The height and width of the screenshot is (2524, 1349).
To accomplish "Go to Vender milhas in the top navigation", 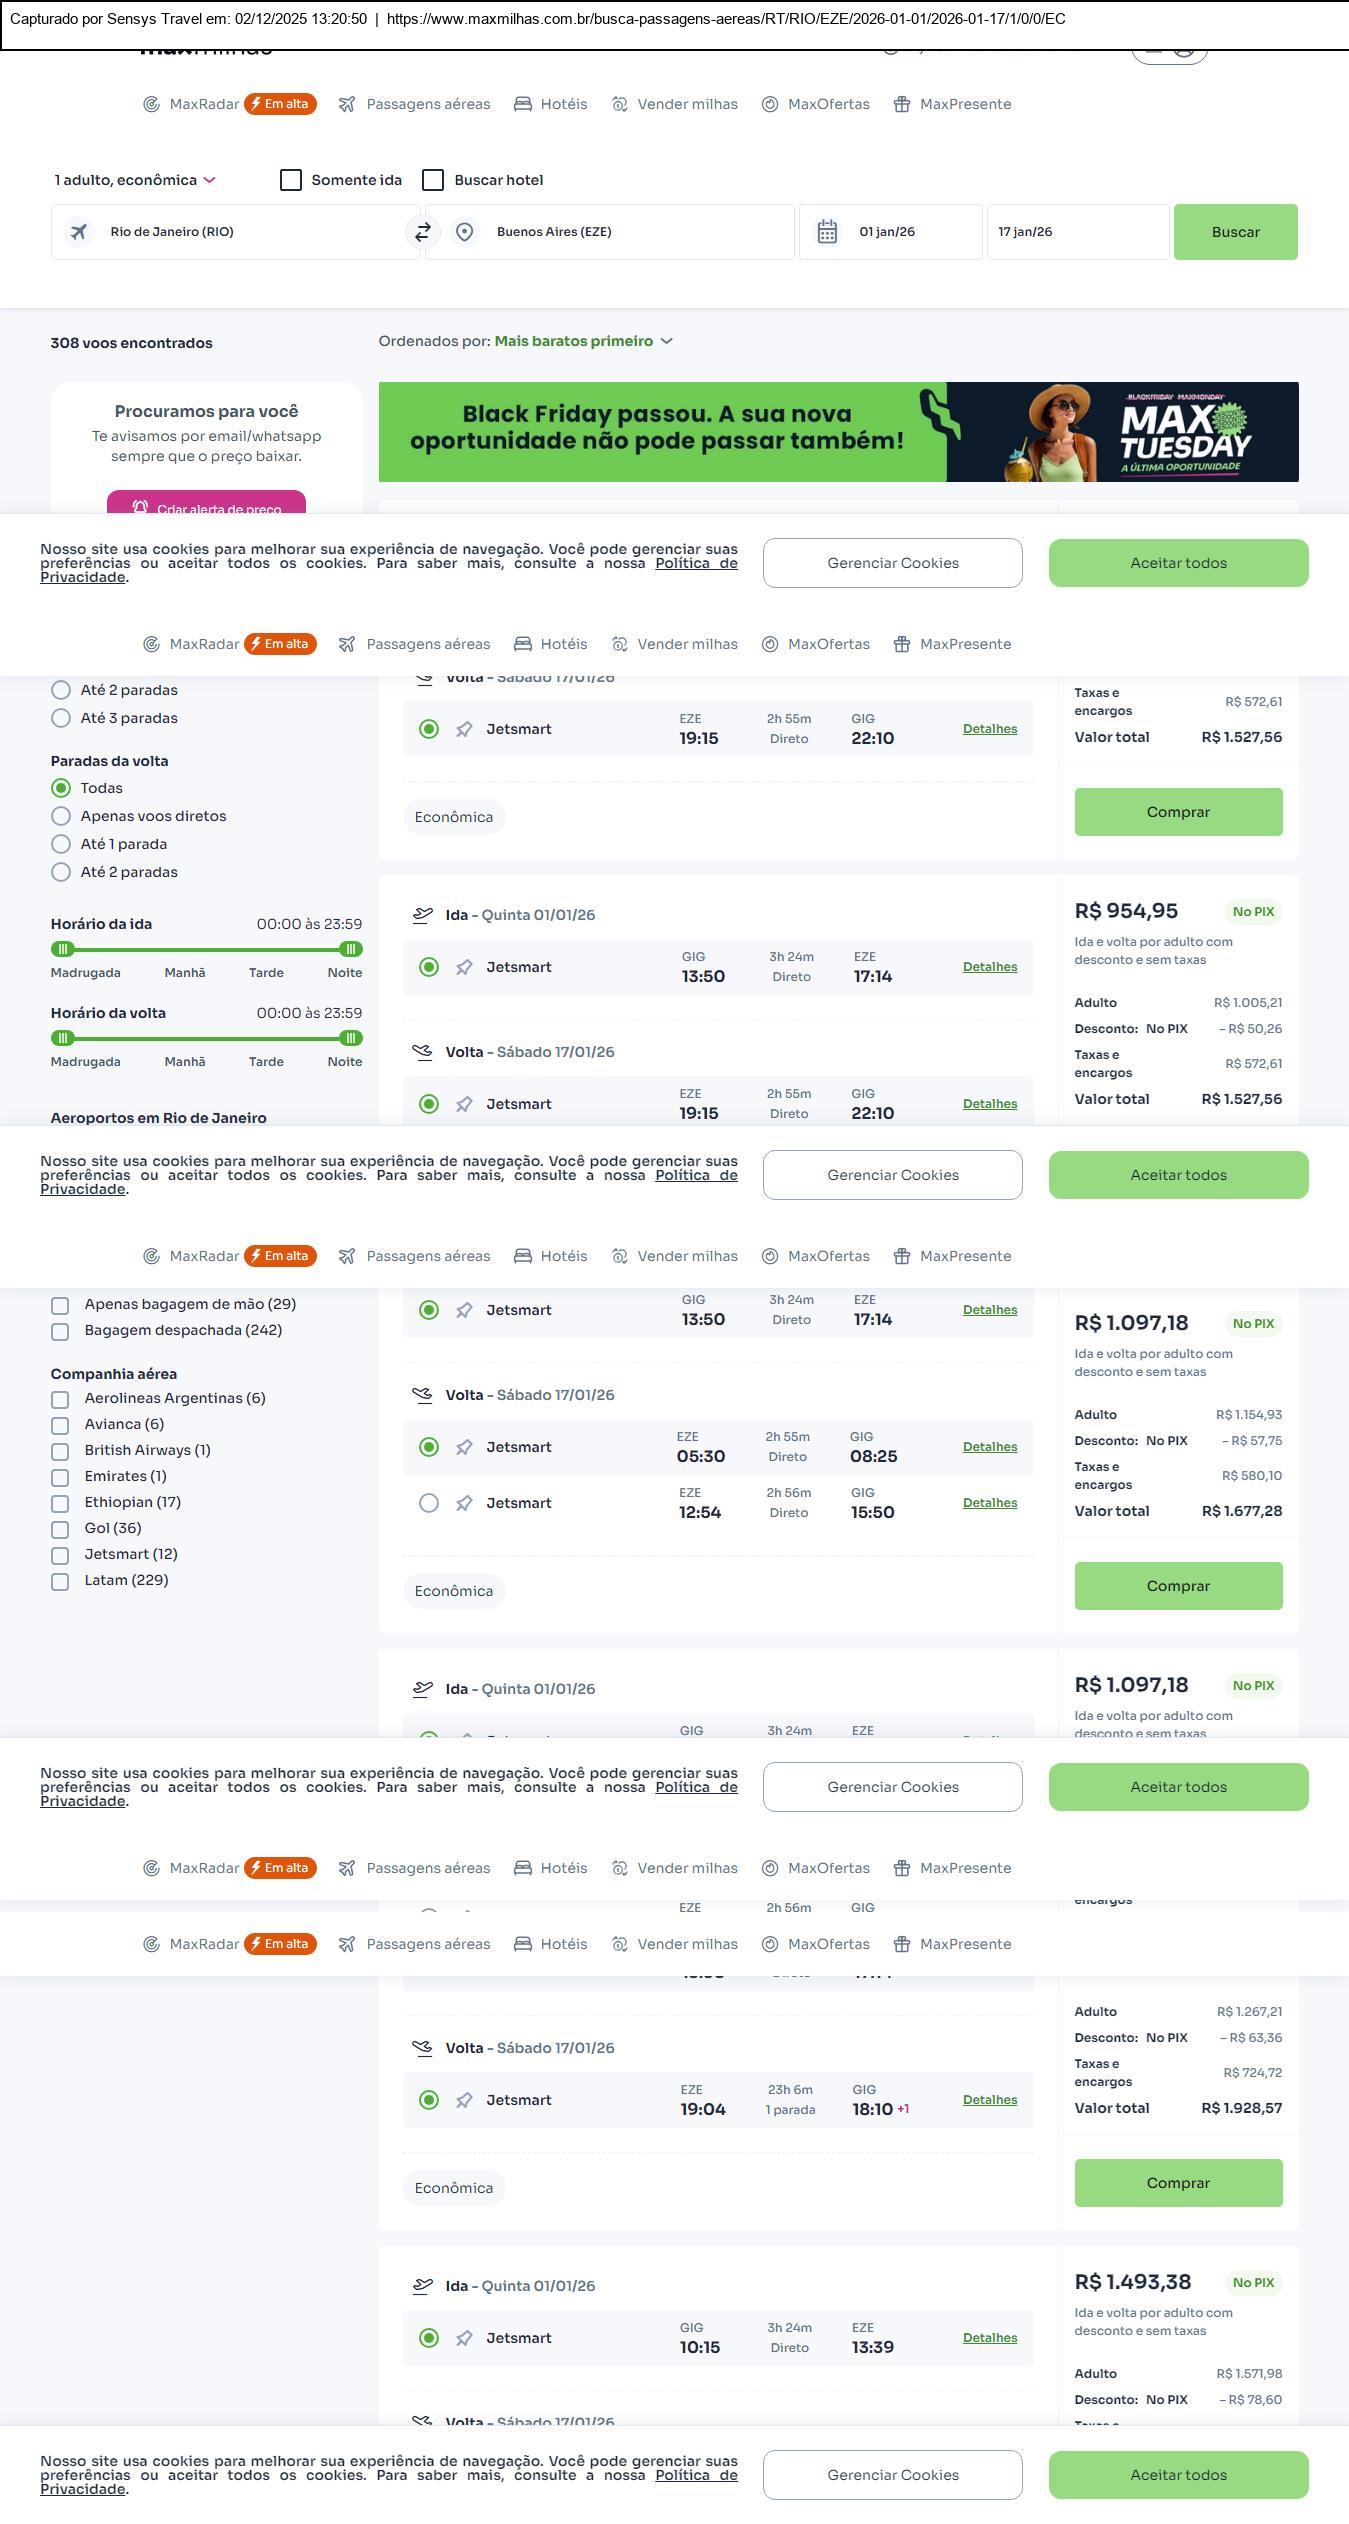I will pyautogui.click(x=675, y=104).
